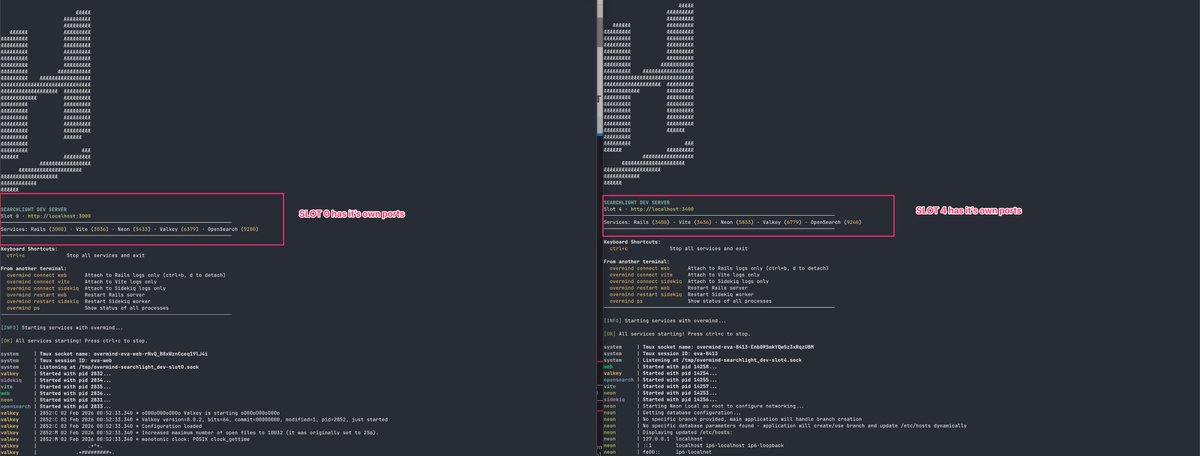Click 'overmind connect vite' in Slot 0 pane
The height and width of the screenshot is (456, 1200).
pos(38,280)
